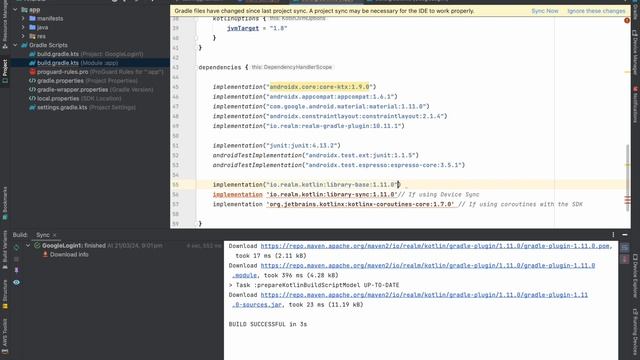Open build.gradle.kts (Project: GoogleLogin1)

click(x=86, y=54)
